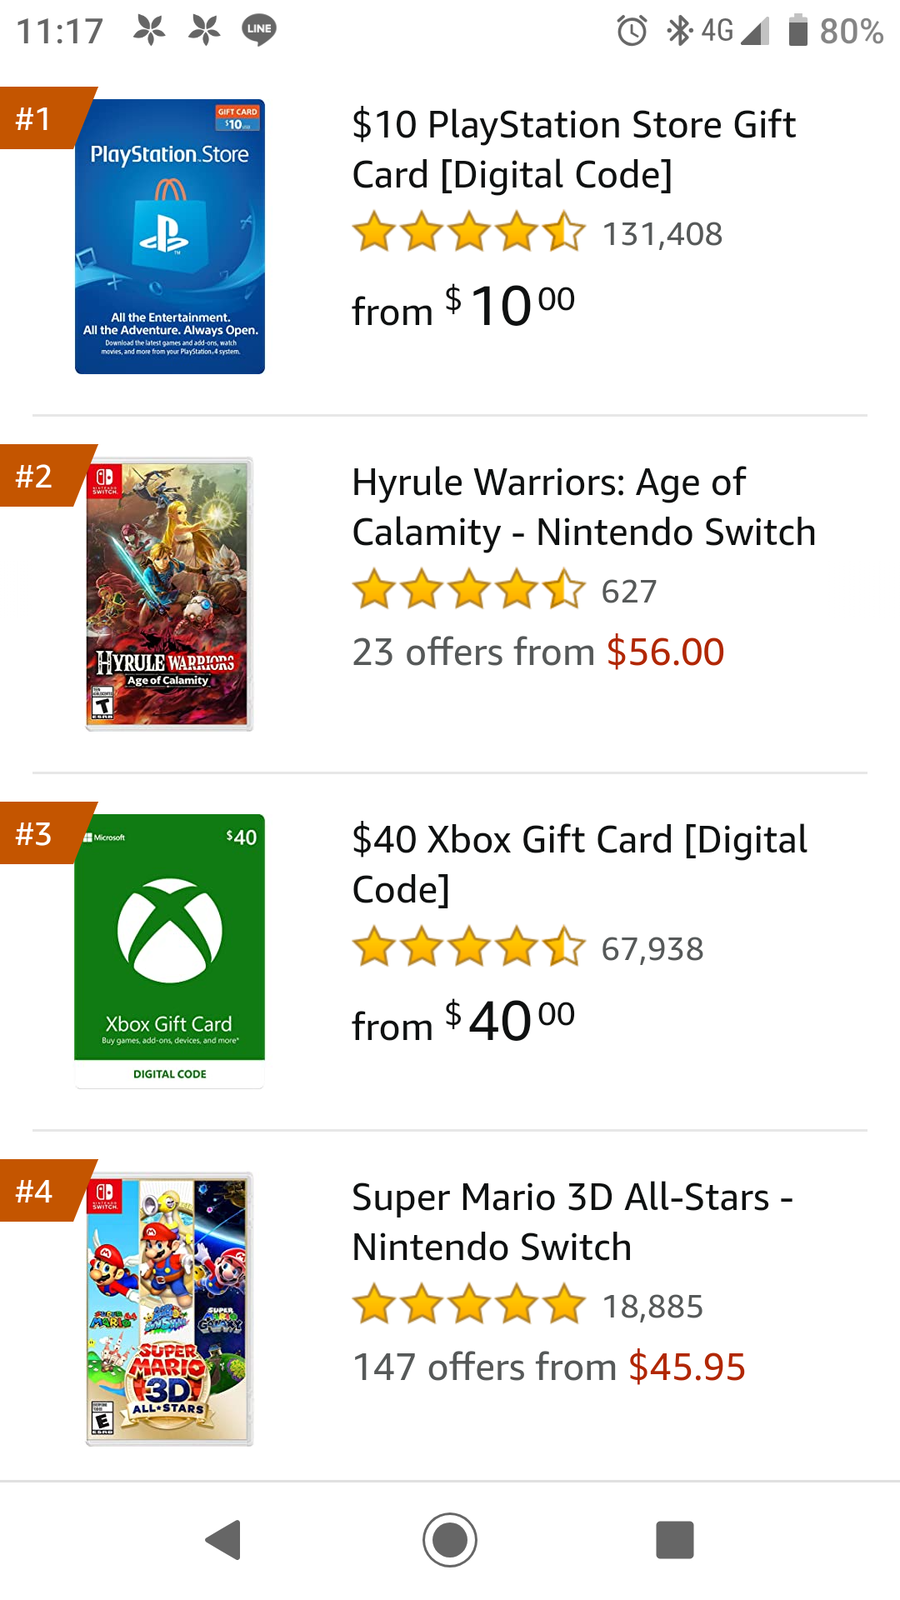Screen dimensions: 900x1600
Task: Tap the battery status icon
Action: (798, 31)
